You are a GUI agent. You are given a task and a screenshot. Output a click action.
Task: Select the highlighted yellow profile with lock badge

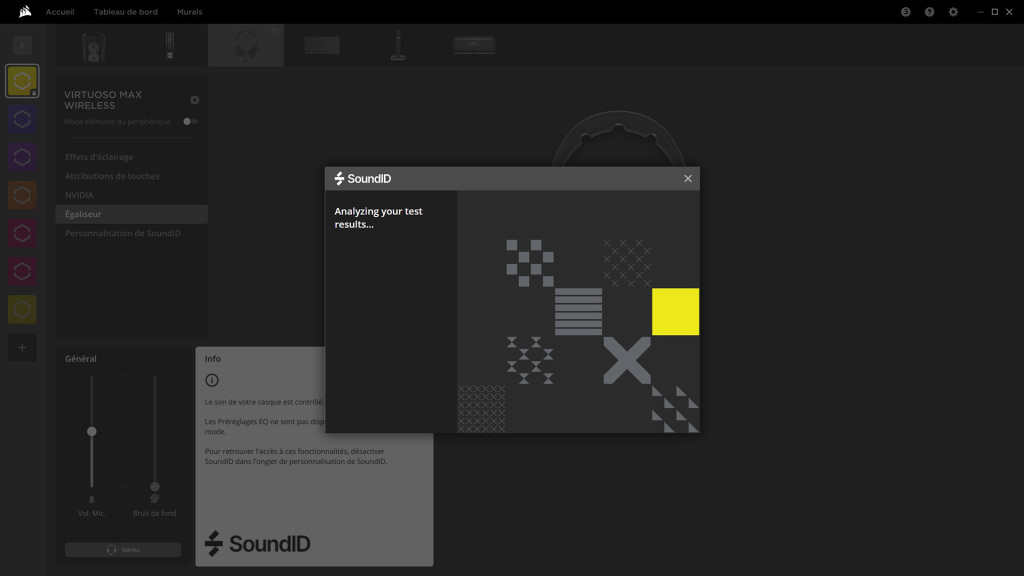coord(22,81)
